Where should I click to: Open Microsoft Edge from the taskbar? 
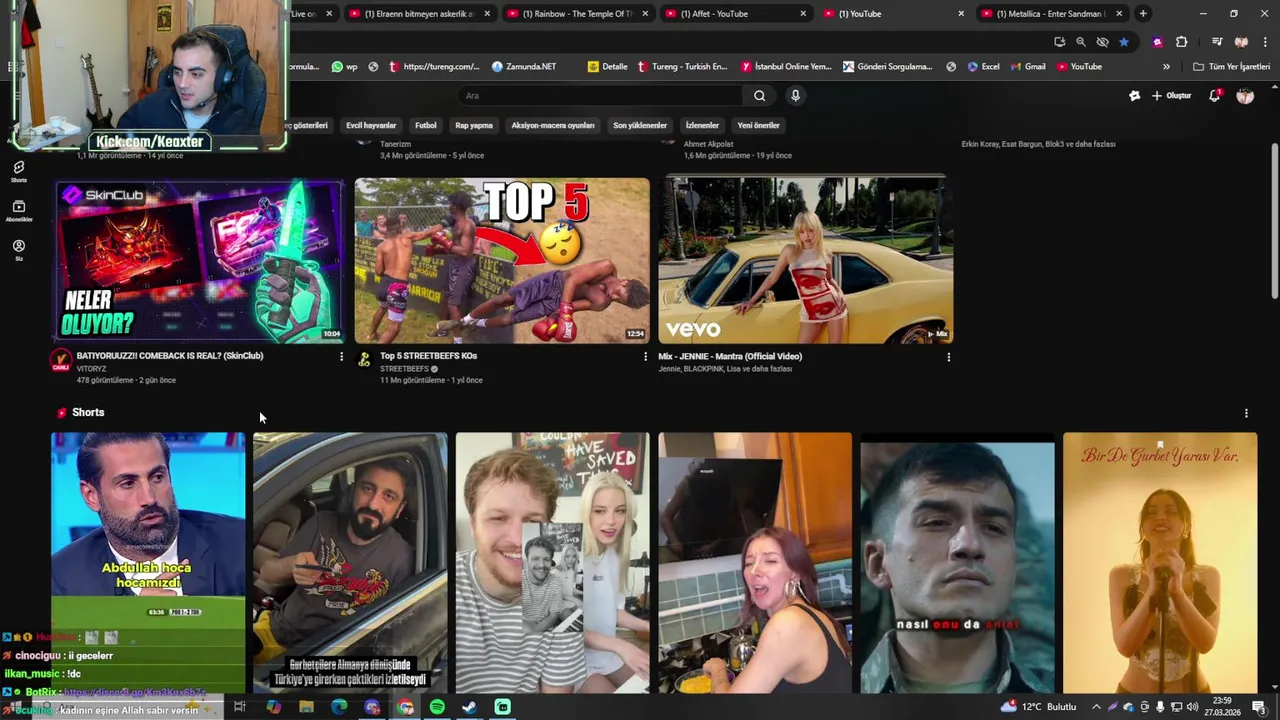339,707
